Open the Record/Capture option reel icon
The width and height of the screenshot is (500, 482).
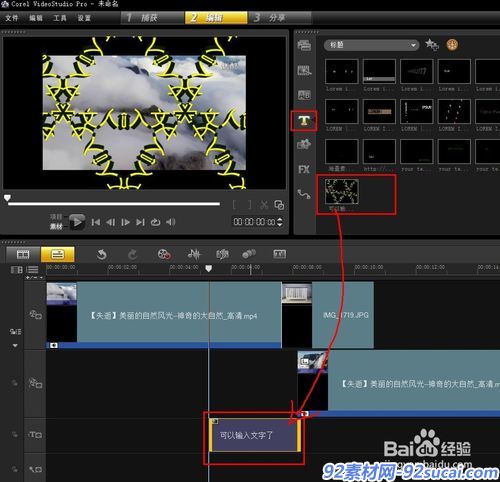pos(164,254)
